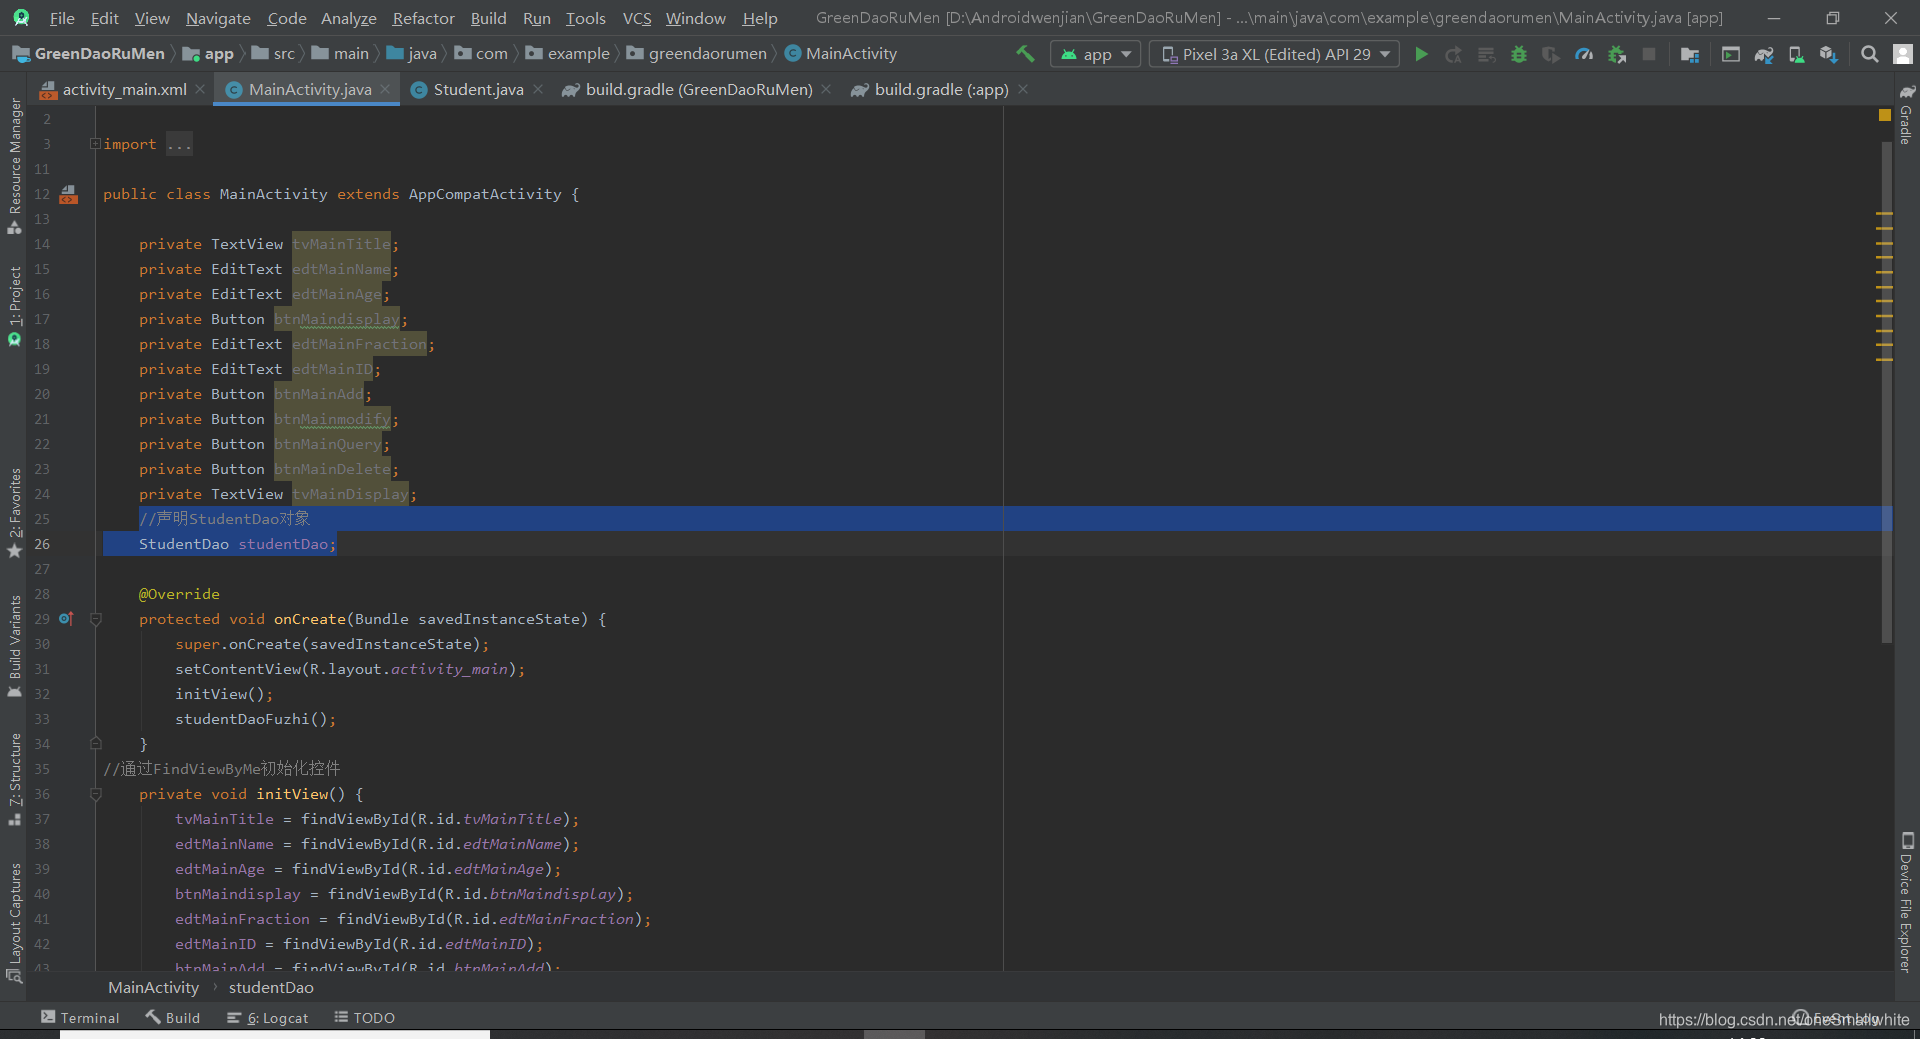The image size is (1920, 1039).
Task: Sync project with Gradle files icon
Action: click(x=1764, y=54)
